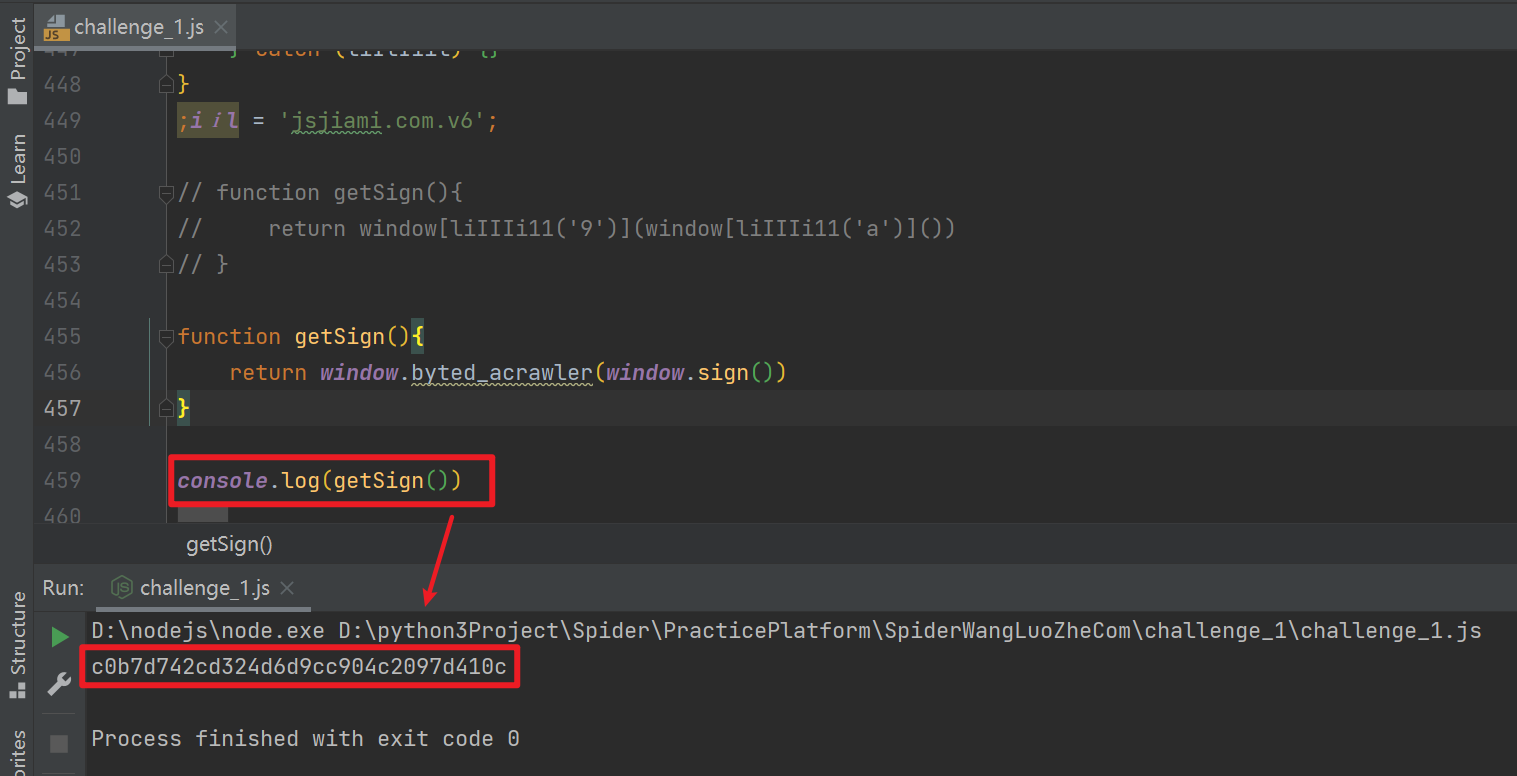Image resolution: width=1517 pixels, height=776 pixels.
Task: Click fold end marker at line 457
Action: pyautogui.click(x=166, y=408)
